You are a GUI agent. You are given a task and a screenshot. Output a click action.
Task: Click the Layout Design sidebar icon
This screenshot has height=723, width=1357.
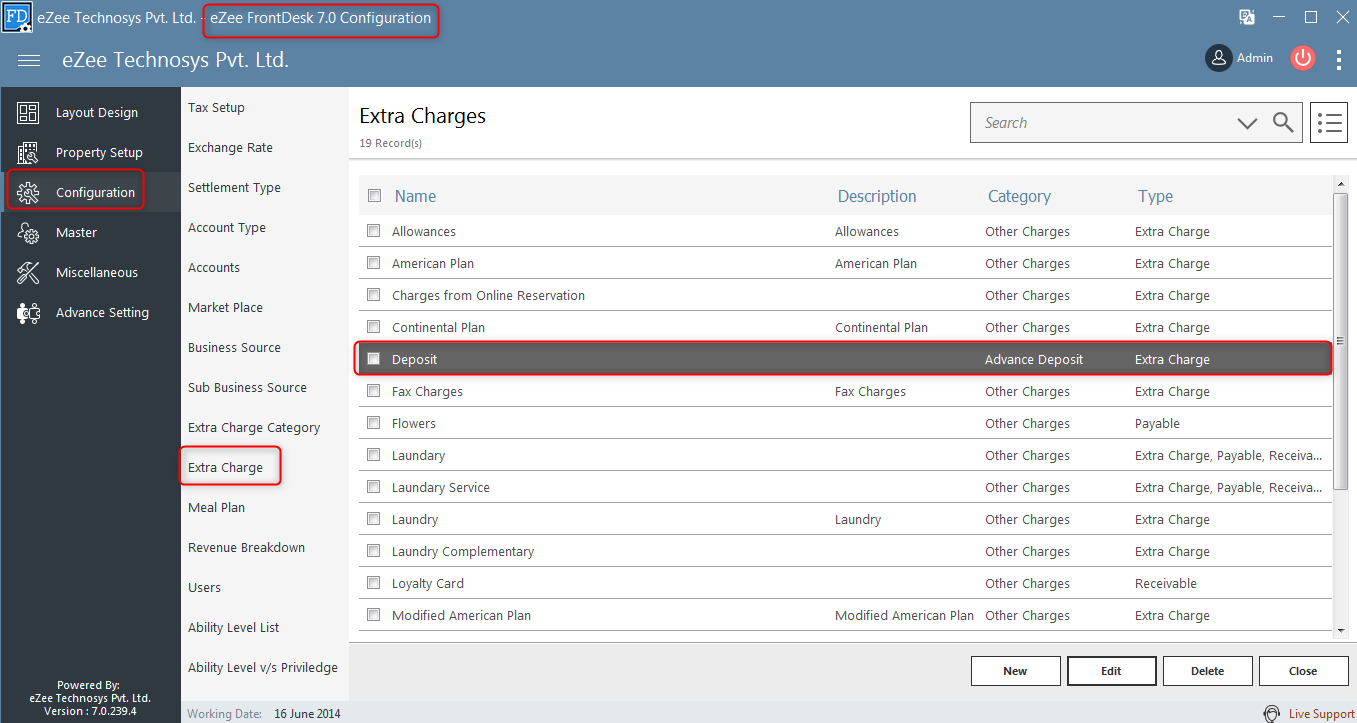28,113
